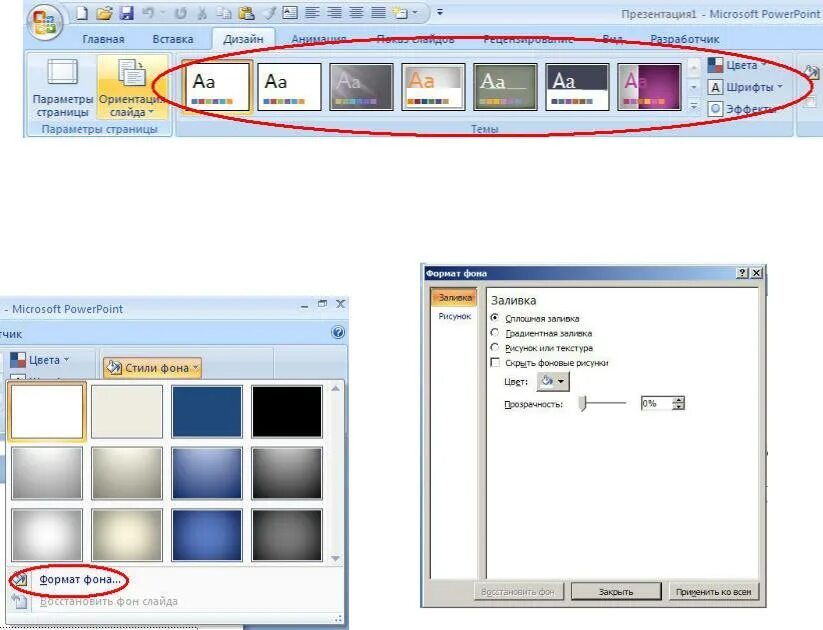Click the question mark in Формат фона title bar
823x630 pixels.
pos(742,273)
